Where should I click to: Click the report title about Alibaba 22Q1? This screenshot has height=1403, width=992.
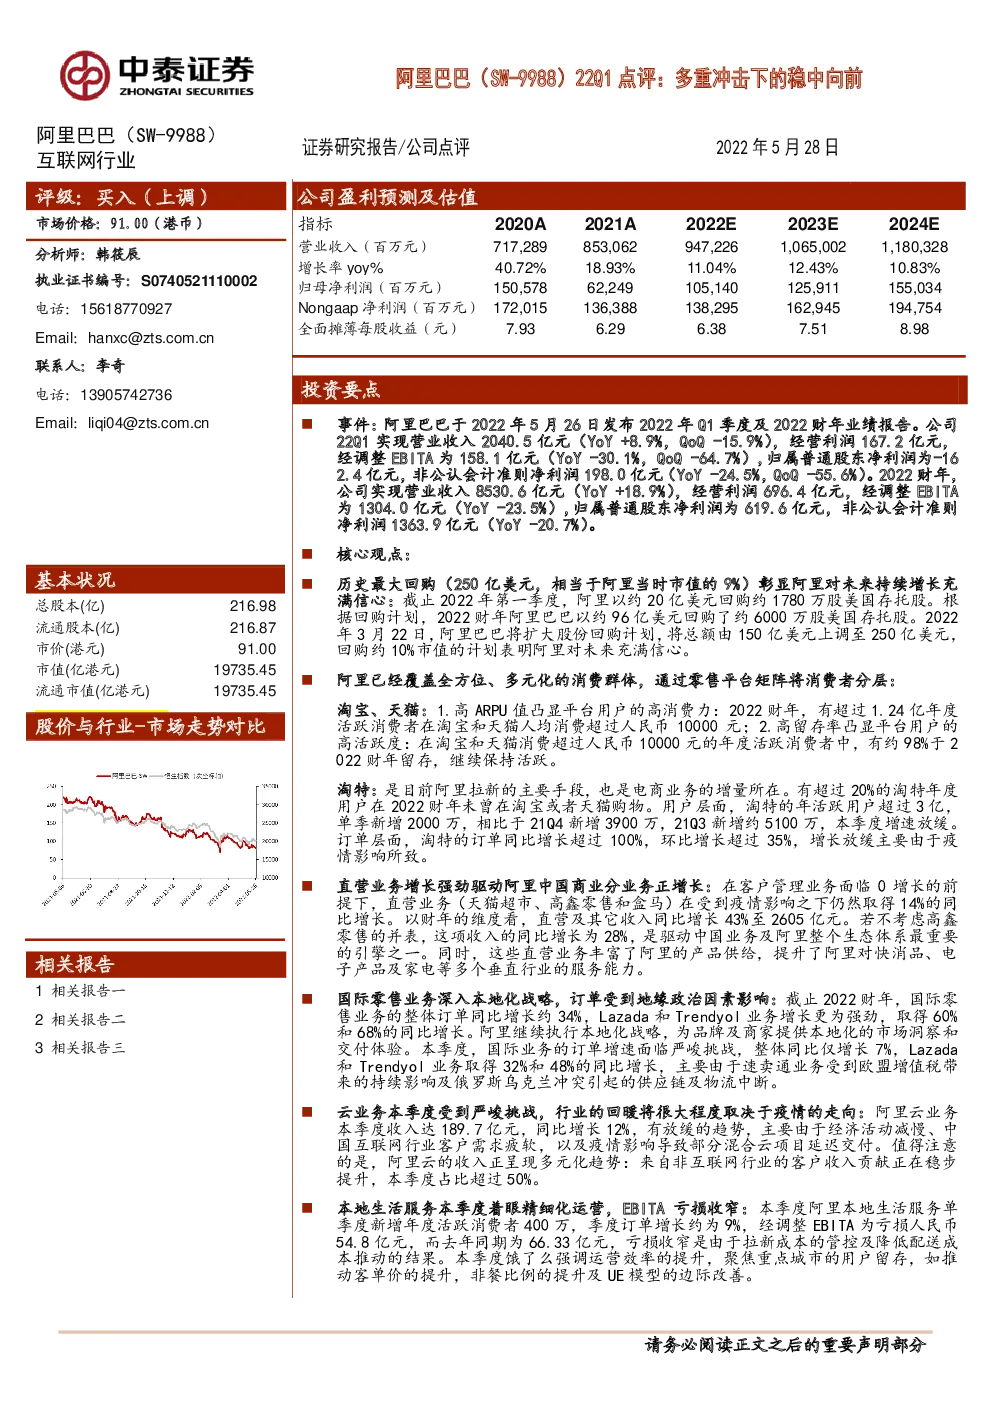point(629,78)
